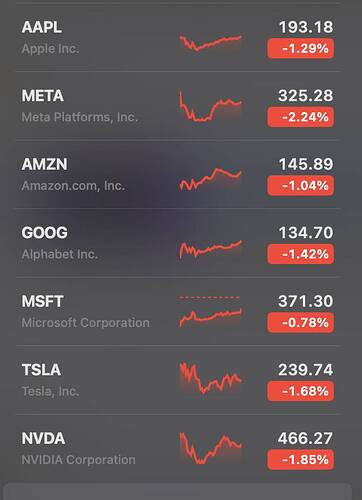The width and height of the screenshot is (362, 500).
Task: Open the TSLA sparkline chart
Action: point(210,379)
